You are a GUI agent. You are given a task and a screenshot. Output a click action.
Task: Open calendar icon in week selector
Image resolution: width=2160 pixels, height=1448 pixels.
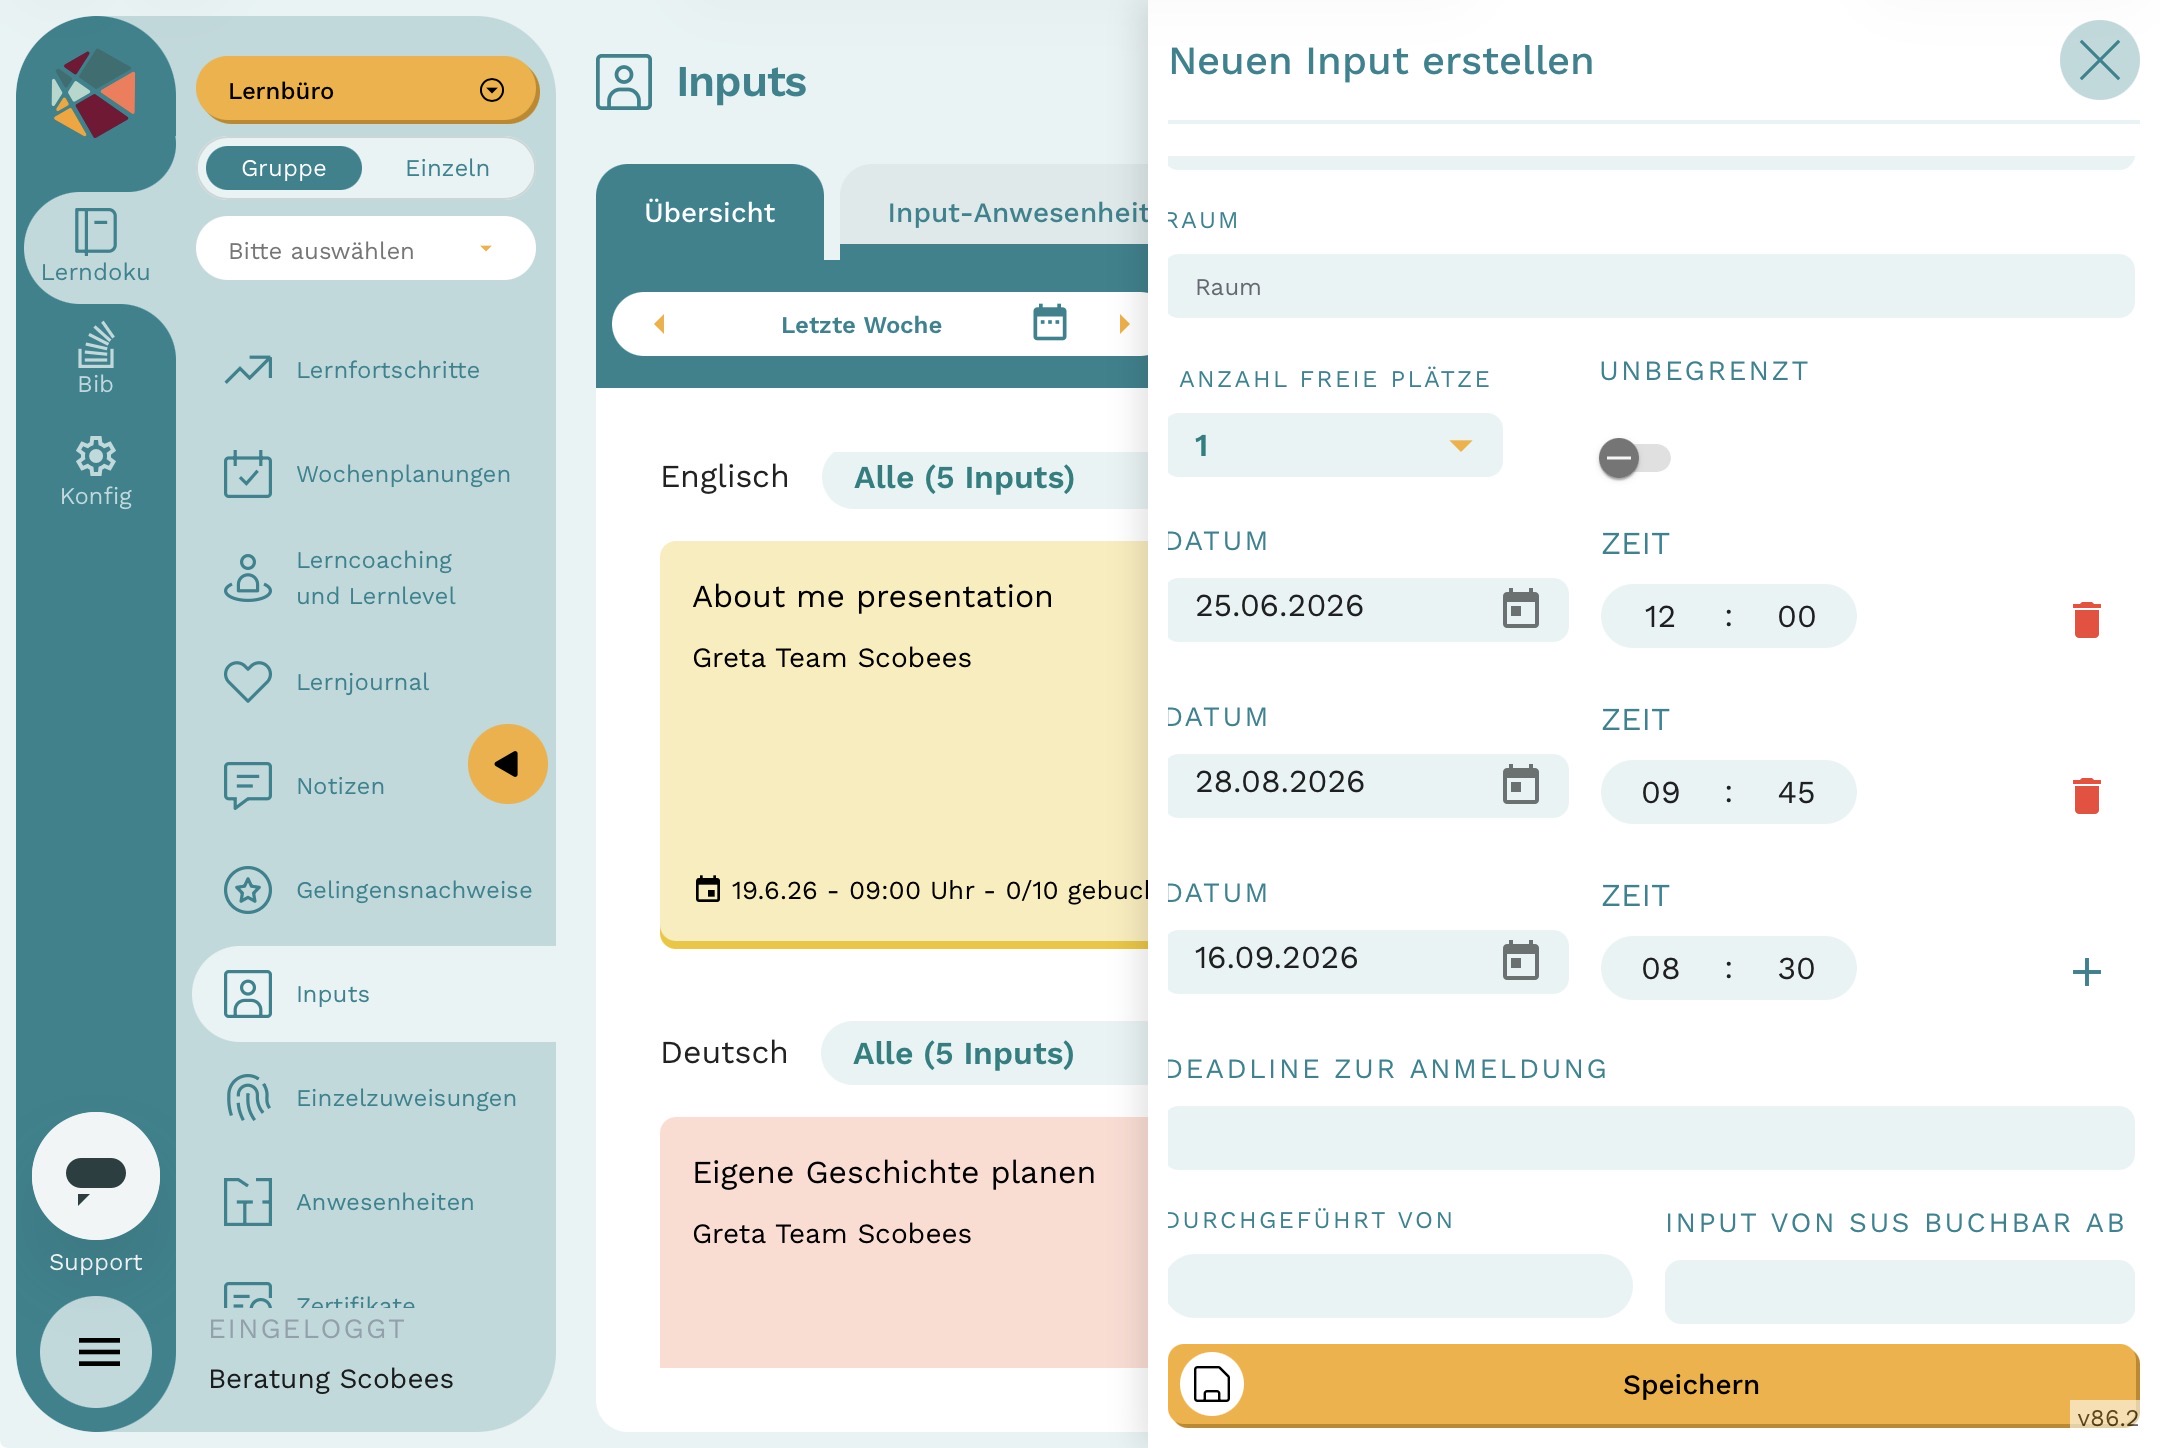coord(1049,323)
